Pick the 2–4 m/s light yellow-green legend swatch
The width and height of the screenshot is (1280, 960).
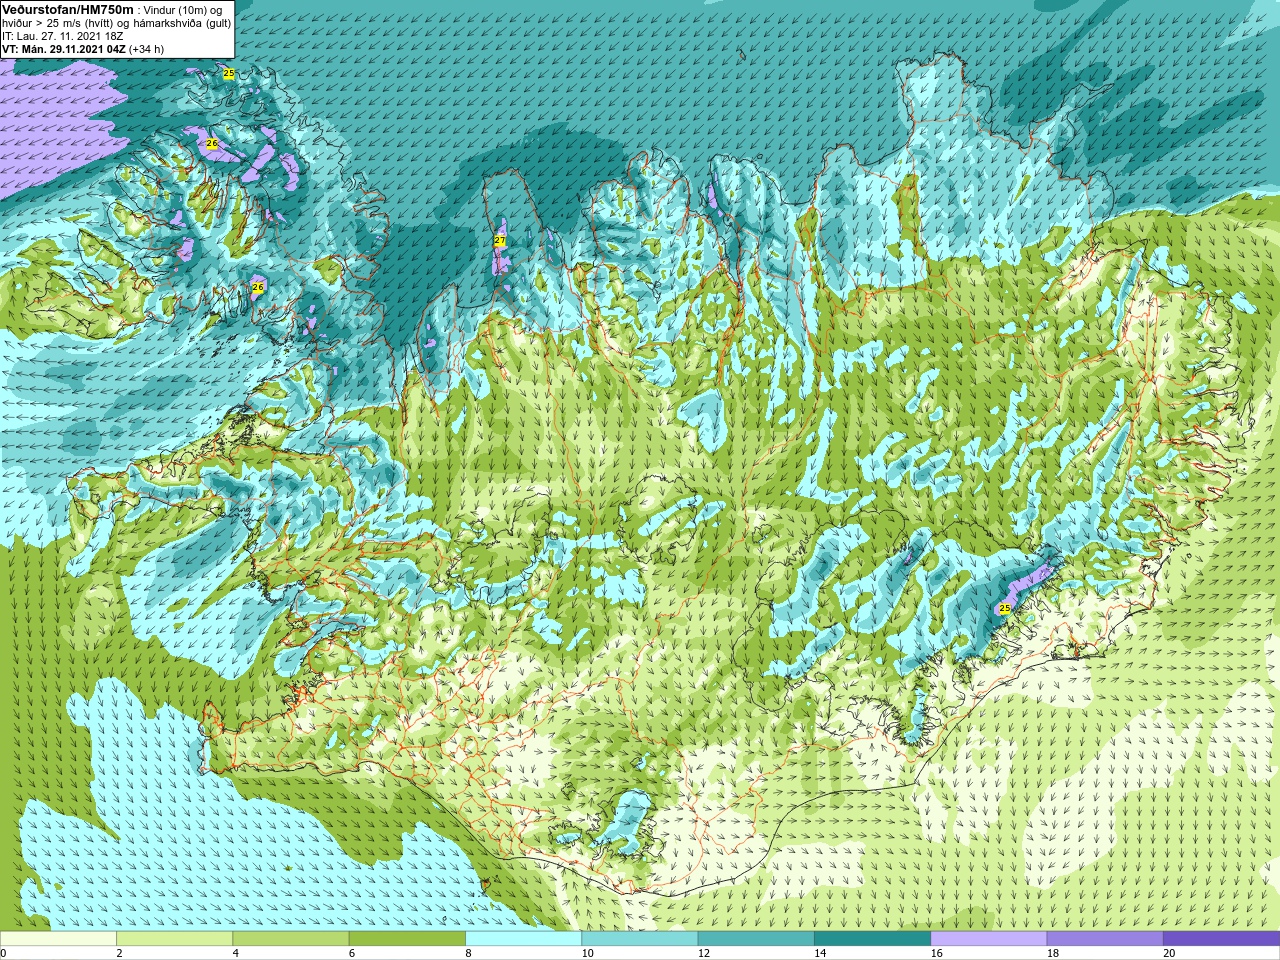[x=174, y=939]
